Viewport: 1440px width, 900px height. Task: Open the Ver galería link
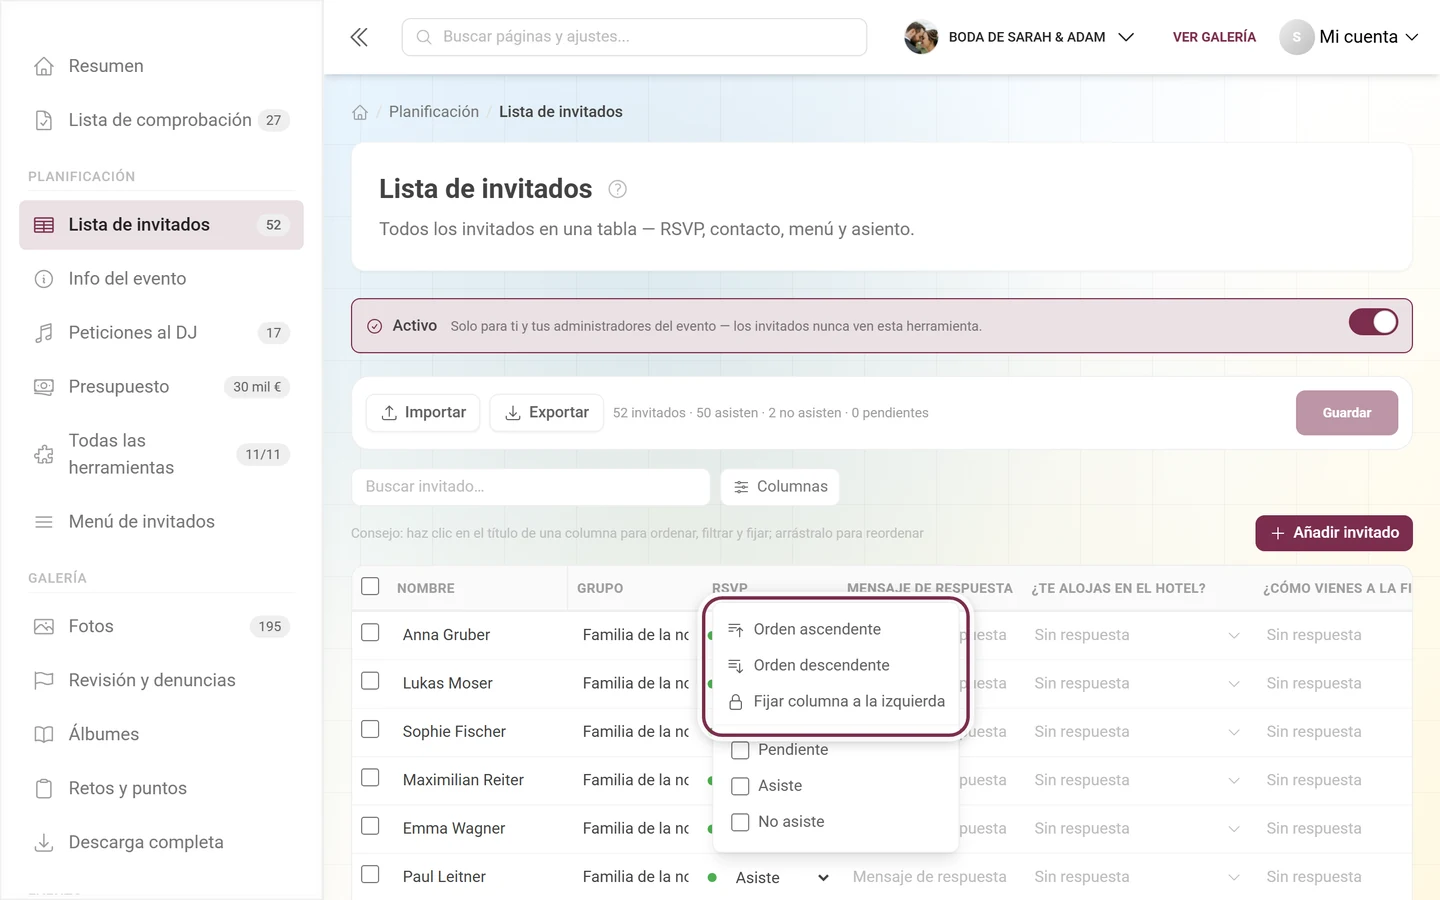pyautogui.click(x=1214, y=37)
